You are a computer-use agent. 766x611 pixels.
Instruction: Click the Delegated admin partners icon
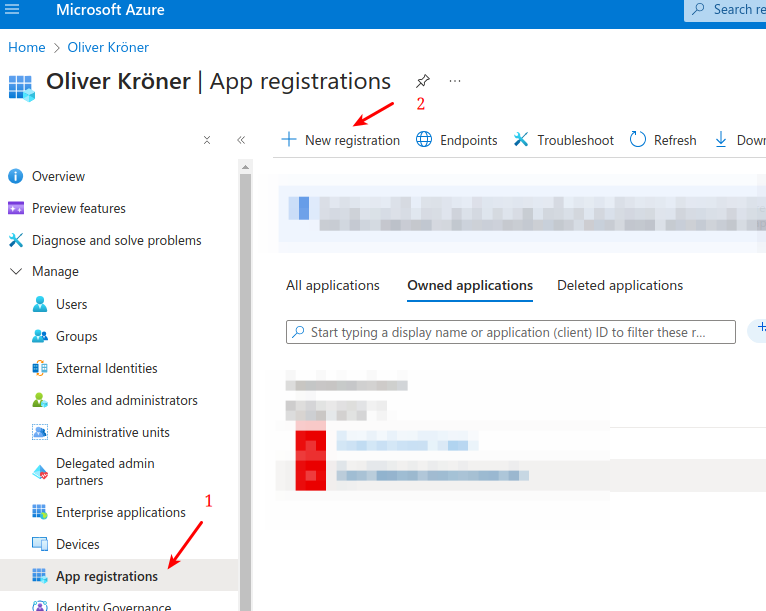point(40,472)
